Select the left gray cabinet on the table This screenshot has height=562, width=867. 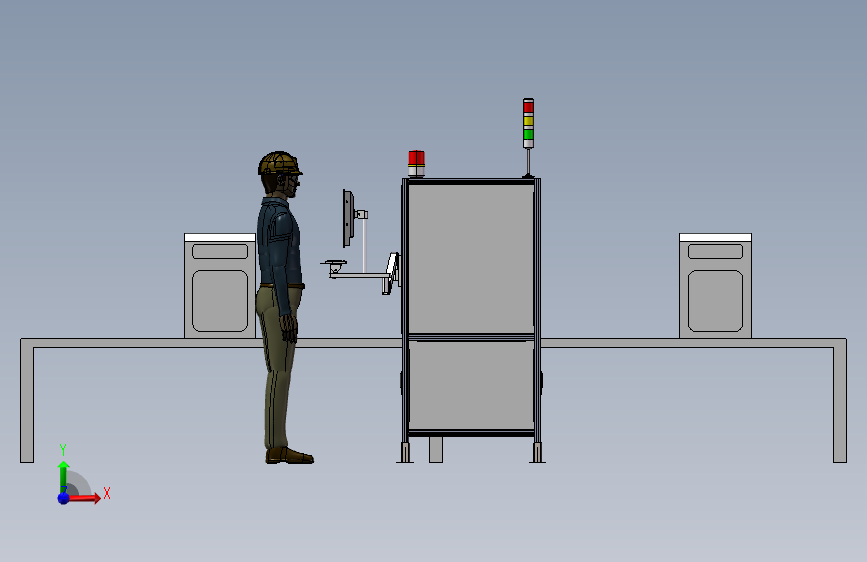point(220,285)
